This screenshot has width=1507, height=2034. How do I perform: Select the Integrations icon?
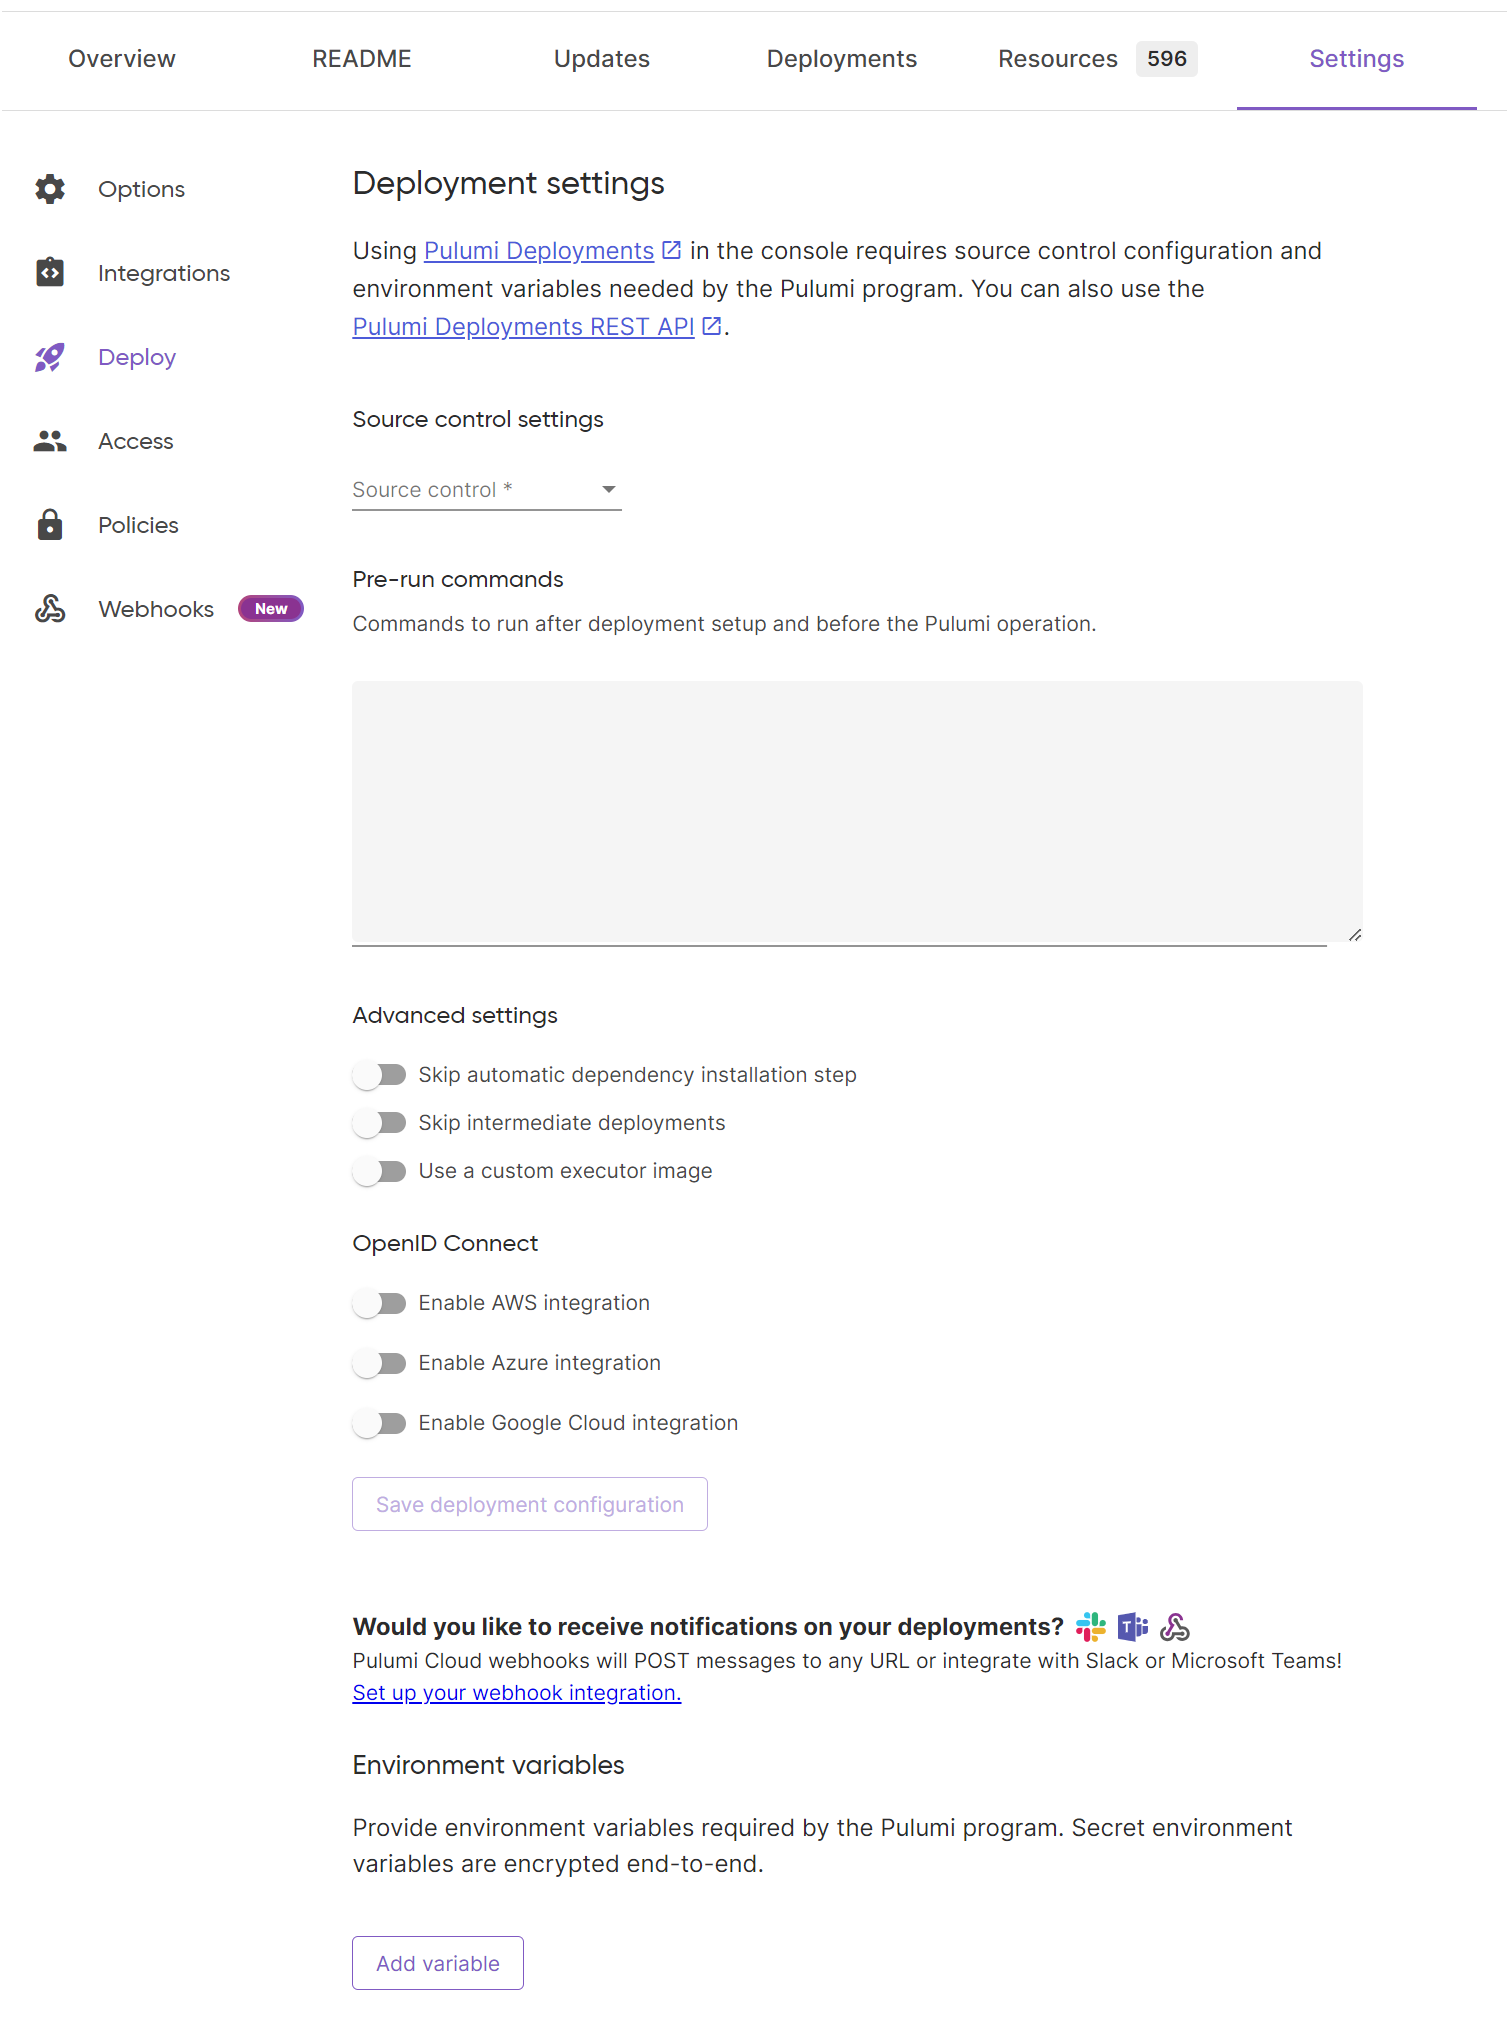49,272
